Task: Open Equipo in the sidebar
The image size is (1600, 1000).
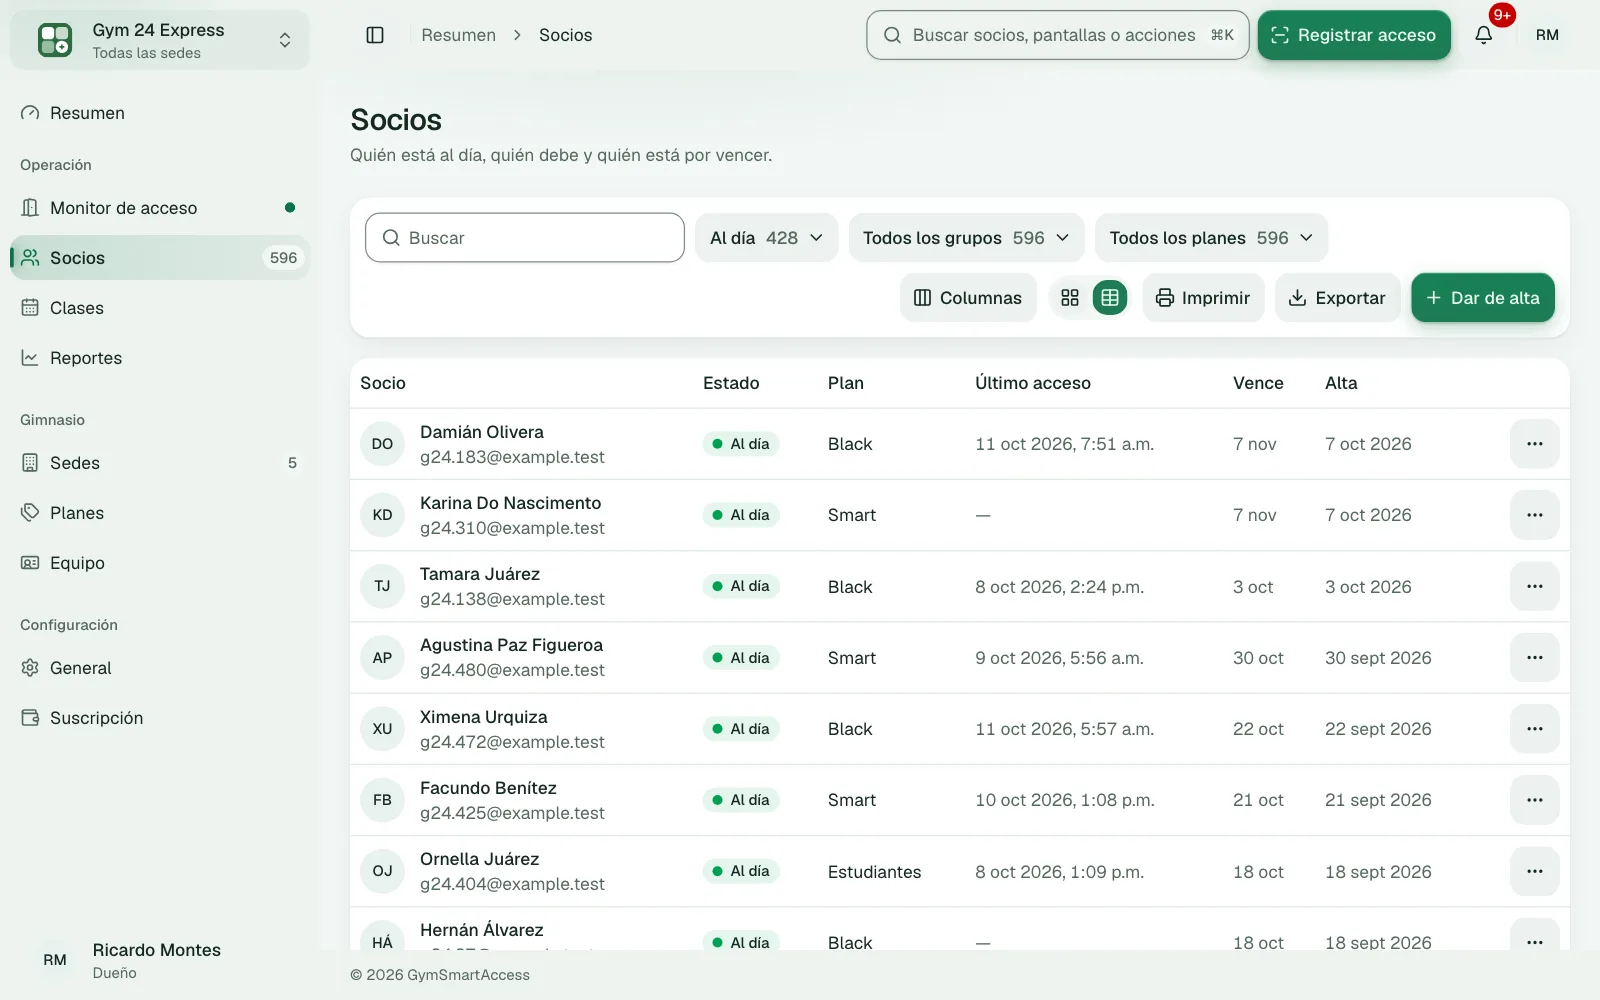Action: tap(160, 563)
